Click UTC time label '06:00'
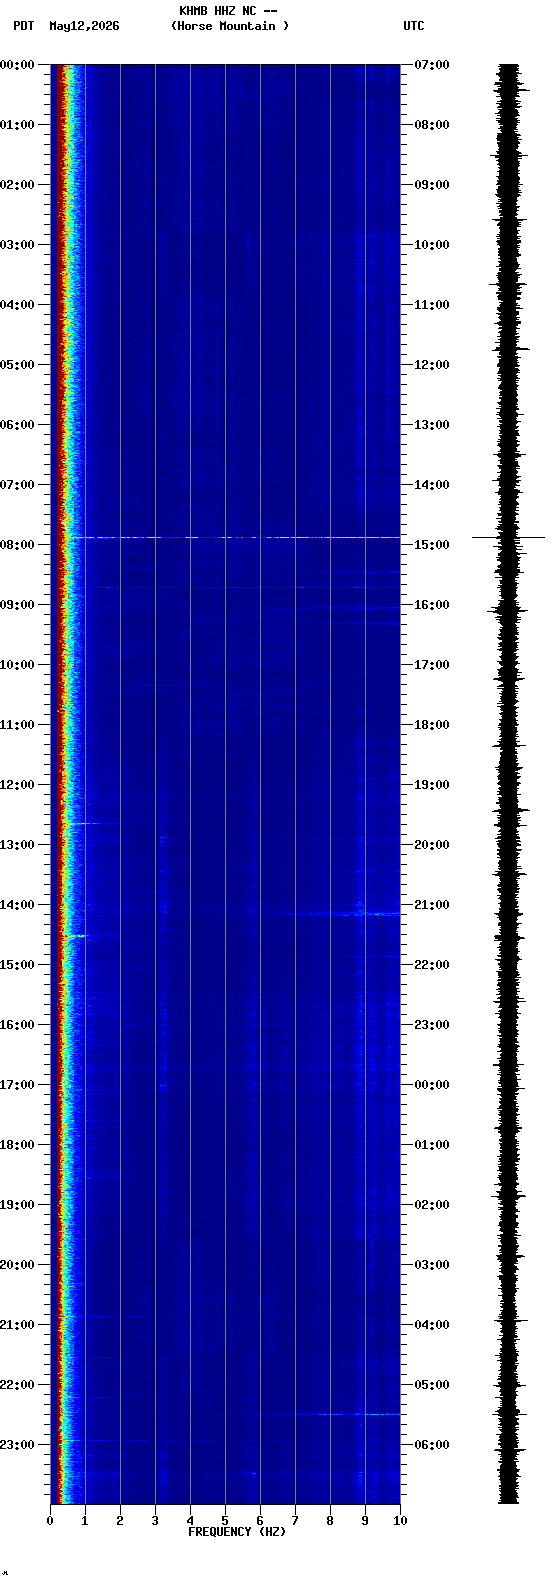The height and width of the screenshot is (1584, 552). [432, 1445]
